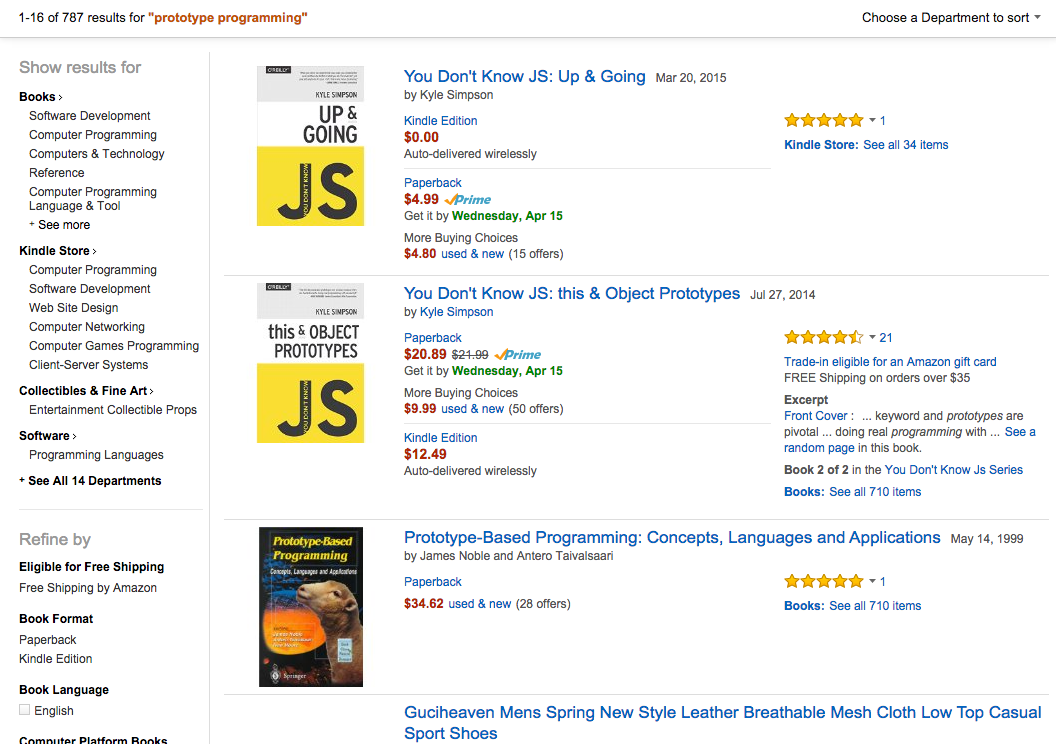Select Computer Networking category

click(x=87, y=327)
